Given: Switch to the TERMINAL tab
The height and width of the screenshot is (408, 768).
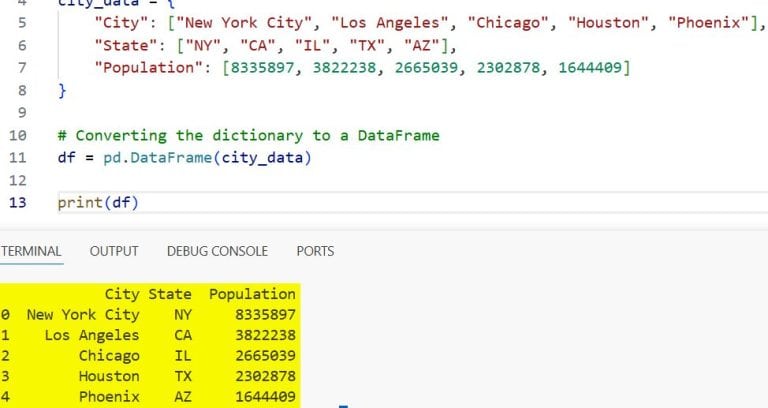Looking at the screenshot, I should coord(31,251).
